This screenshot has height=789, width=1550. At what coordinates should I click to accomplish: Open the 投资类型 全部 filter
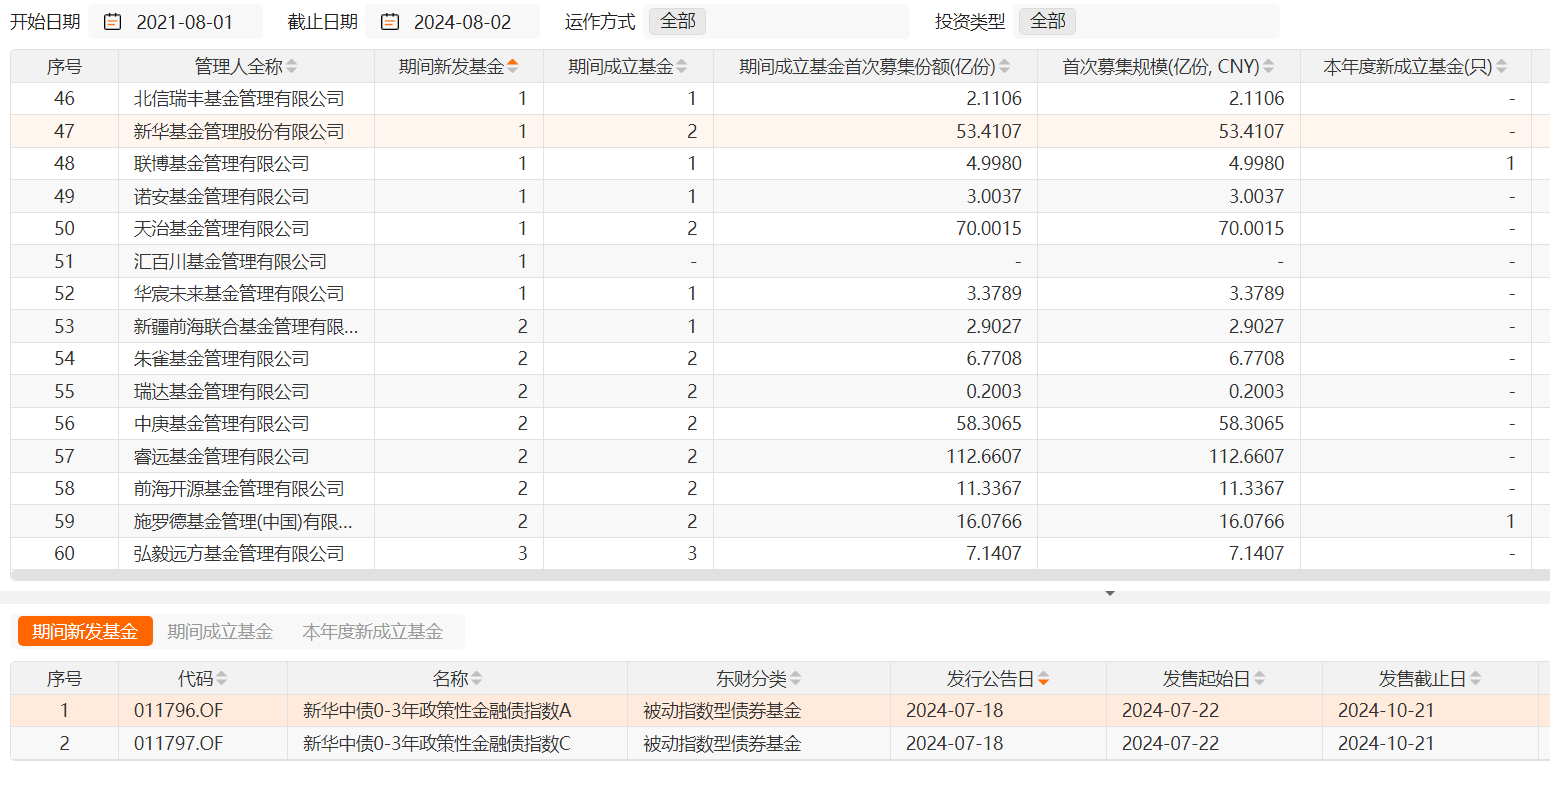[1046, 20]
